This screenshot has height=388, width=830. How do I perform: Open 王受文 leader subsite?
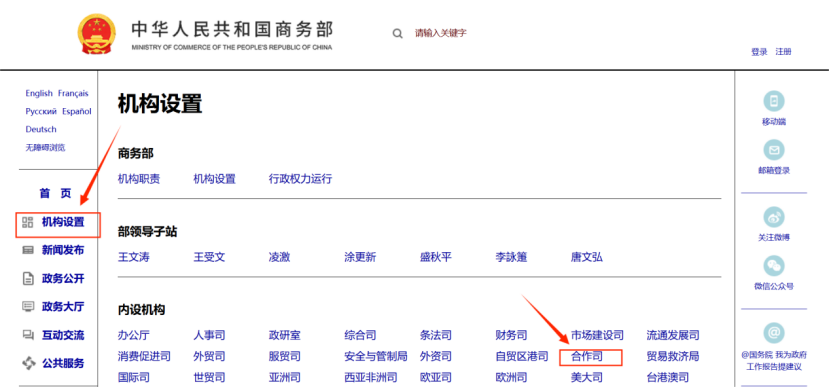[209, 257]
